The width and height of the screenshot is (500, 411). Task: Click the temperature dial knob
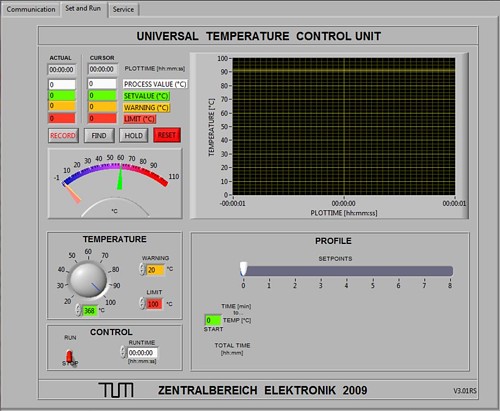[x=88, y=280]
